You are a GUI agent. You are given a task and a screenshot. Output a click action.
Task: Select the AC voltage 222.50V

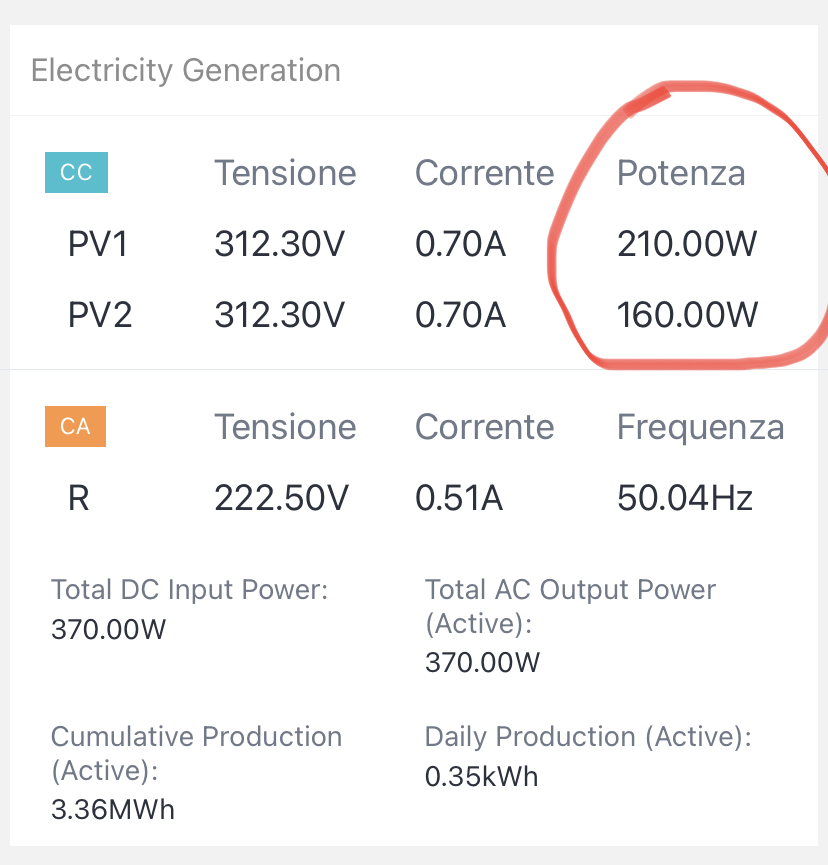(281, 498)
